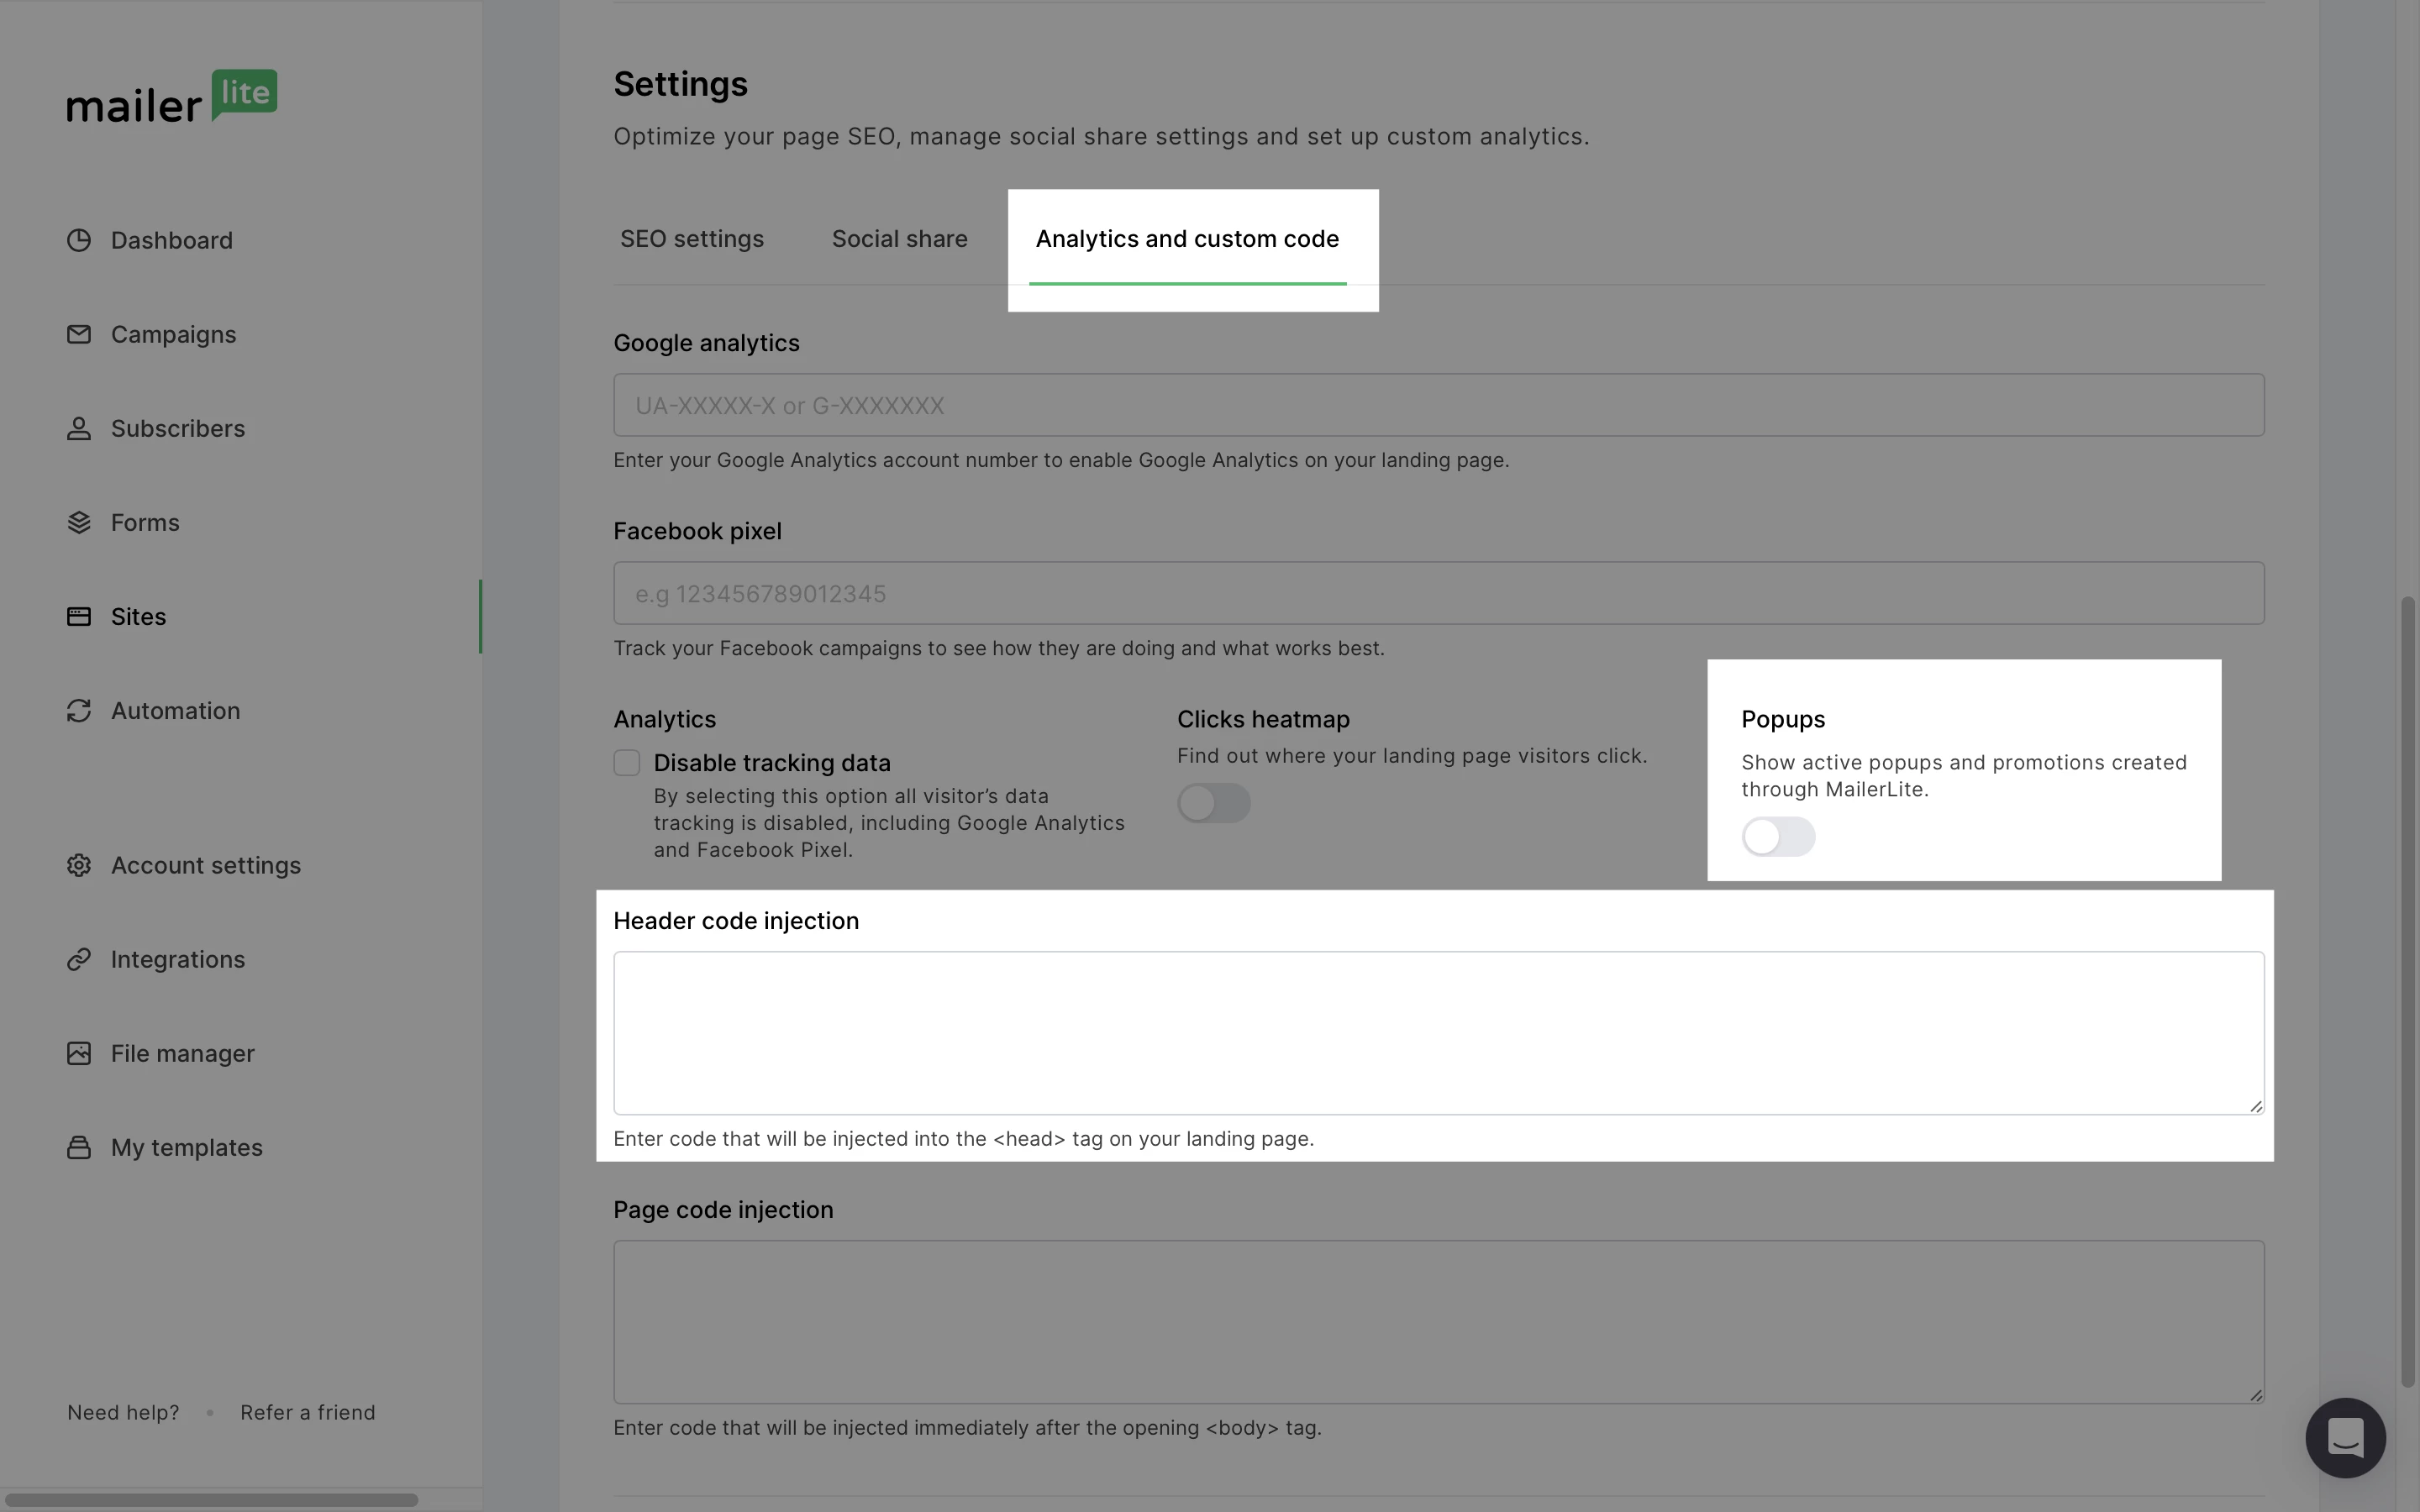This screenshot has width=2420, height=1512.
Task: Open the chat support bubble
Action: (x=2345, y=1437)
